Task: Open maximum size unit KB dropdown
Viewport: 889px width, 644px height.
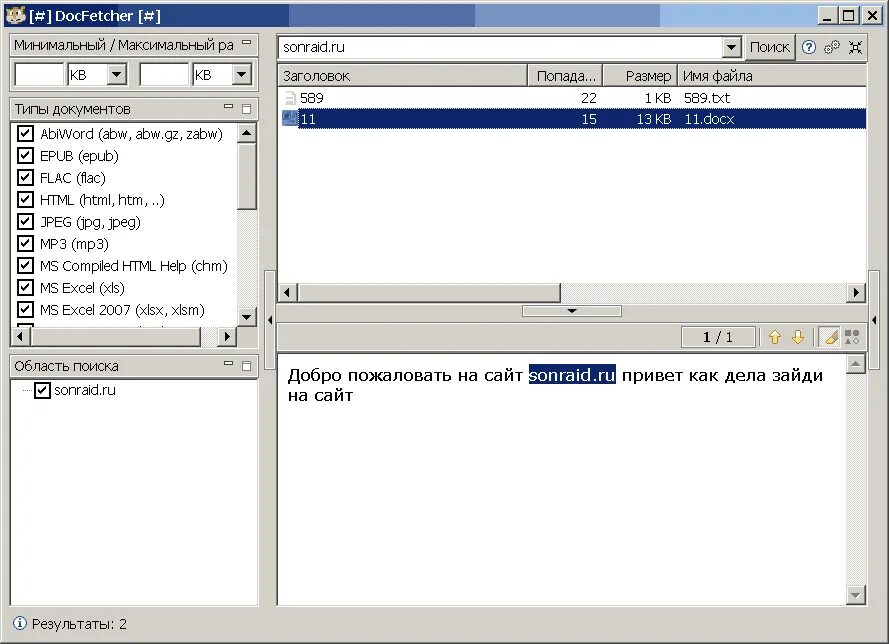Action: (x=242, y=74)
